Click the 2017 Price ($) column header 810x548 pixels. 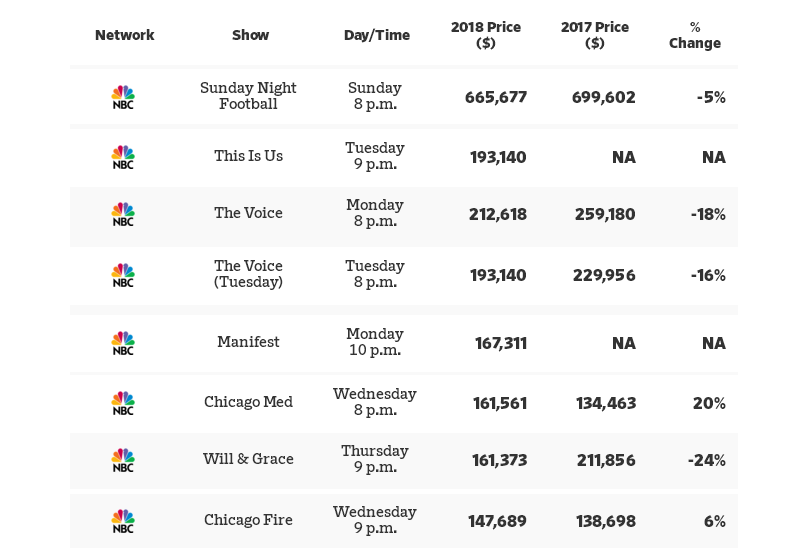pos(595,35)
